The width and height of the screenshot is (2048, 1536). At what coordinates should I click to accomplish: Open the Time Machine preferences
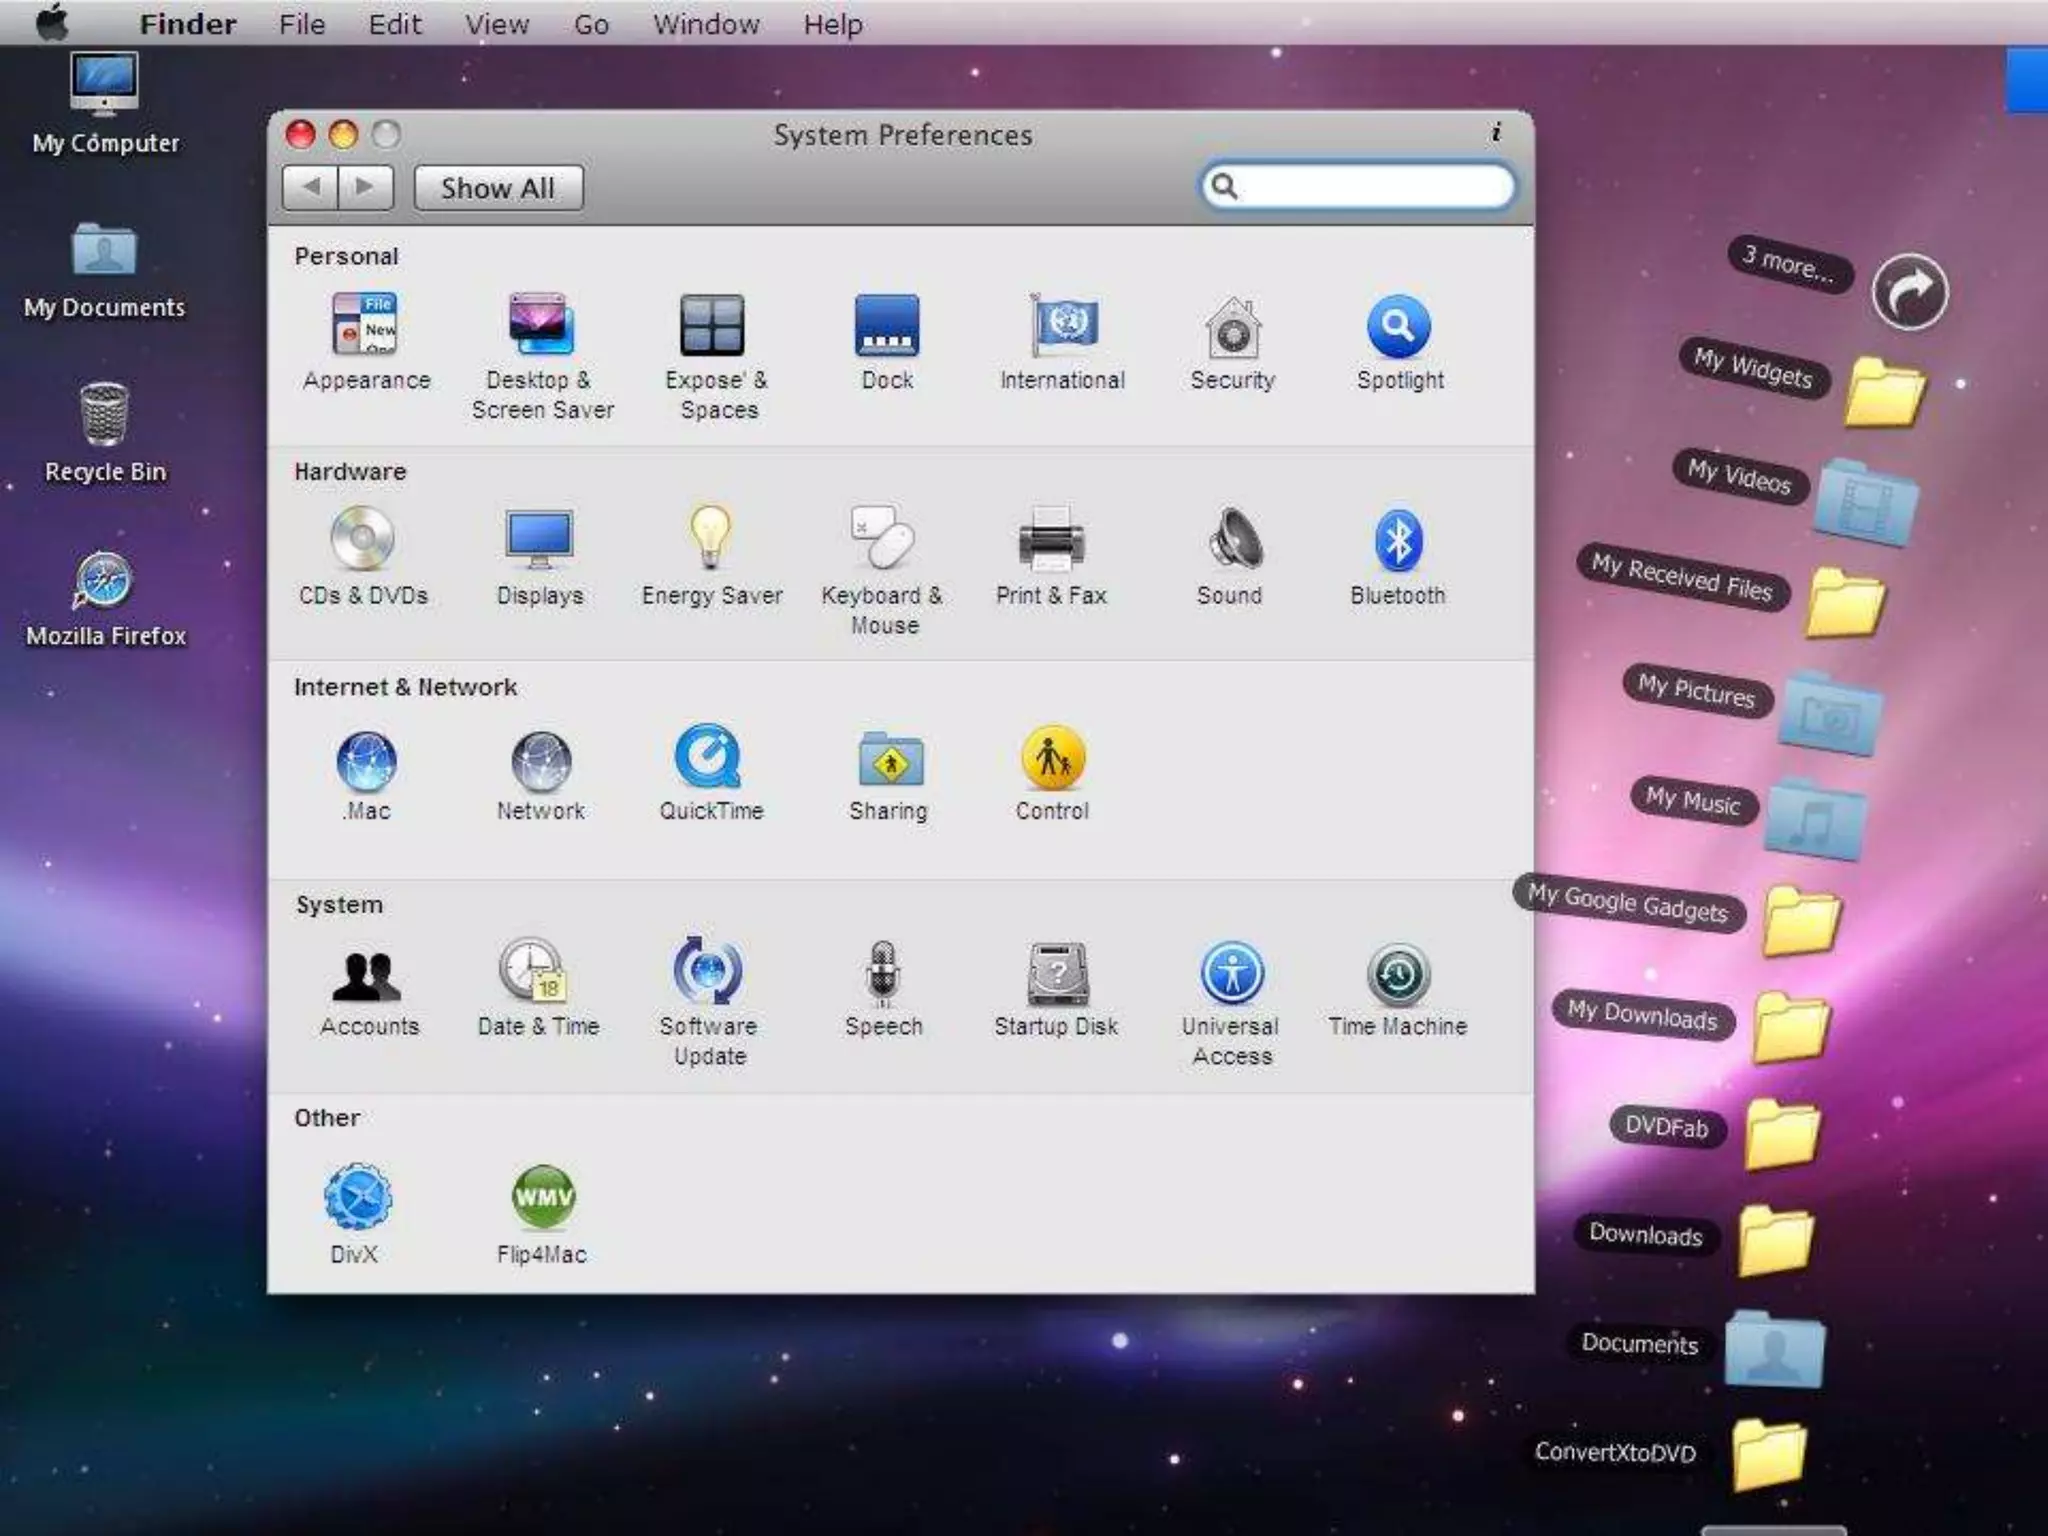[x=1397, y=975]
